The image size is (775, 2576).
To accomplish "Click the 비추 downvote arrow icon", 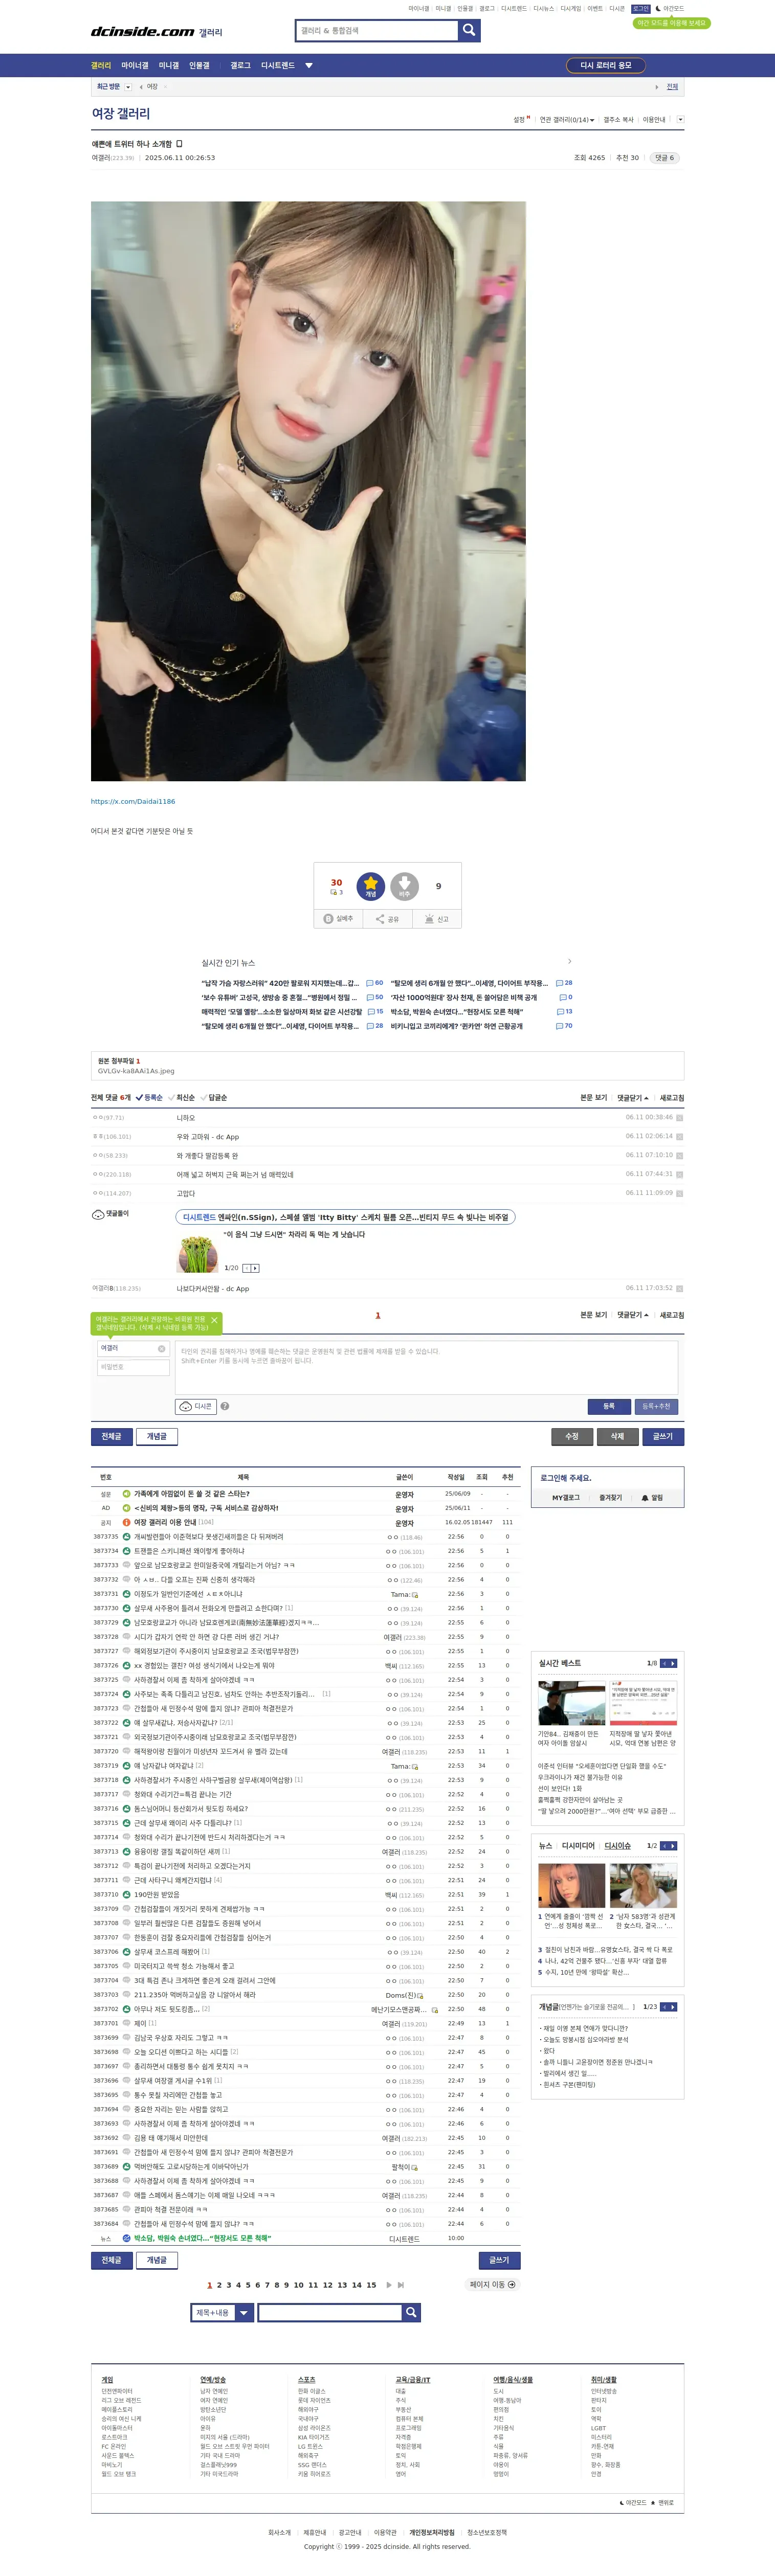I will tap(404, 885).
